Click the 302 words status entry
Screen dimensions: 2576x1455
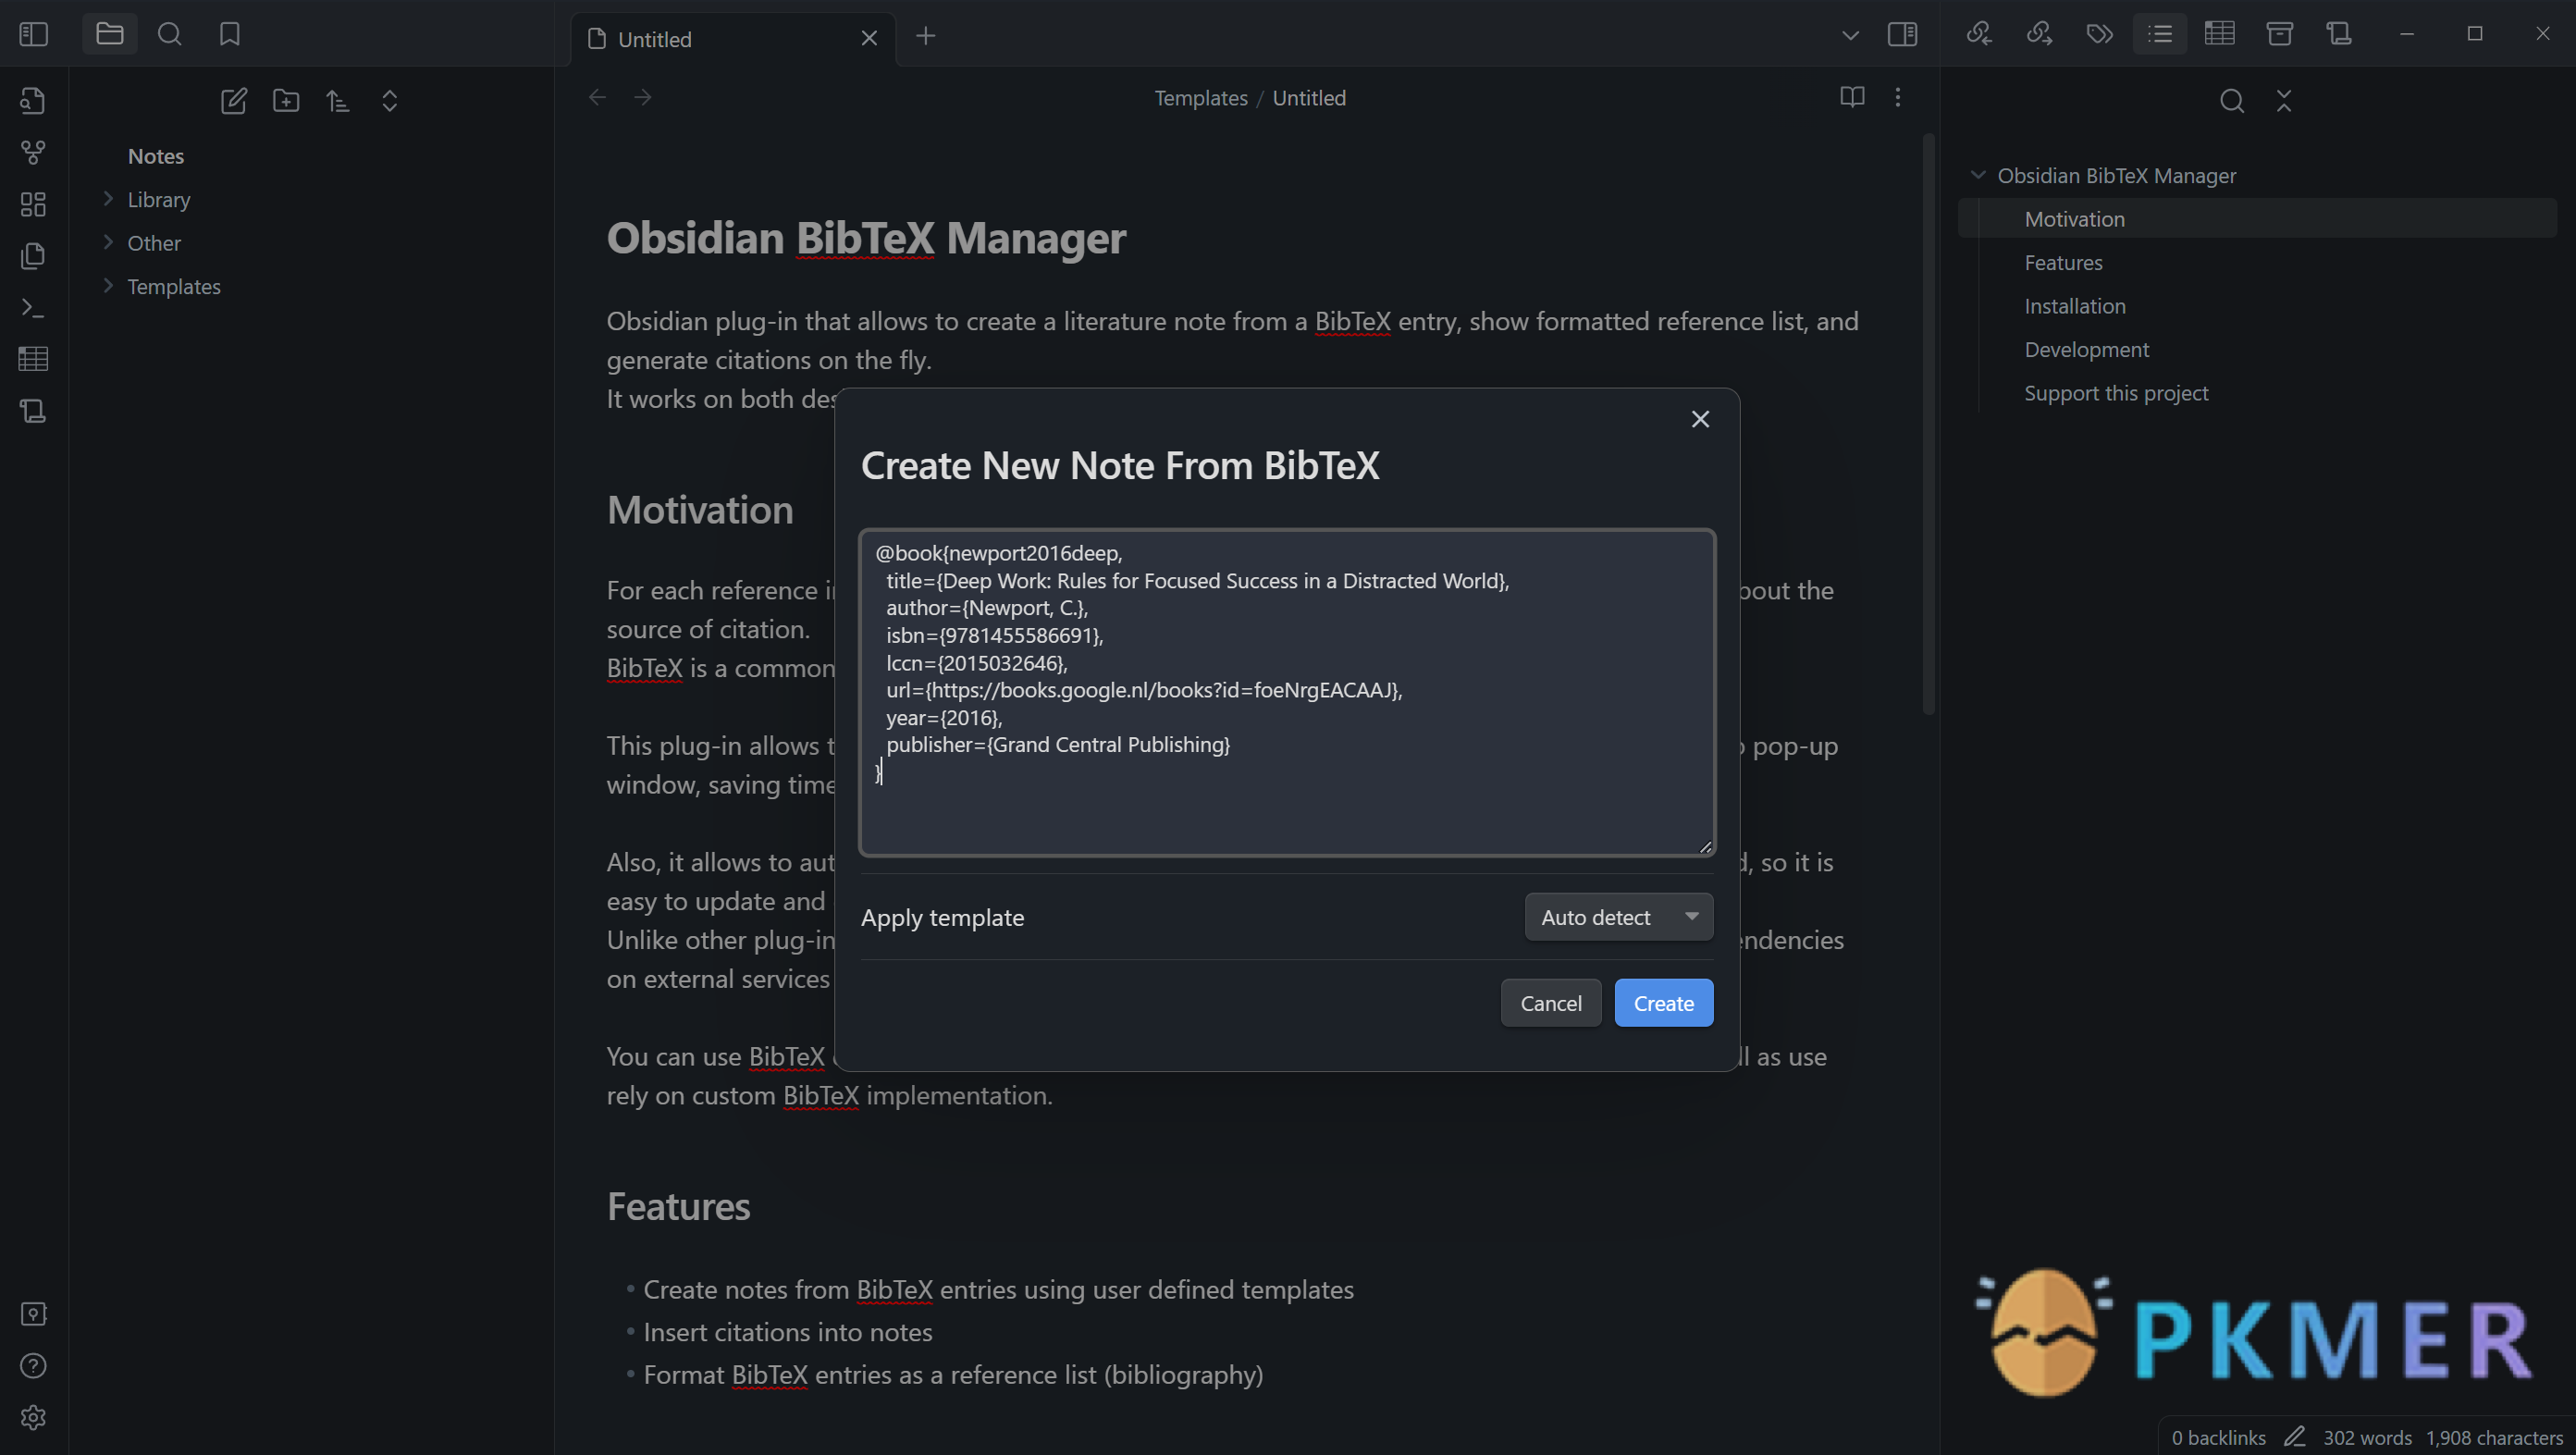coord(2367,1438)
